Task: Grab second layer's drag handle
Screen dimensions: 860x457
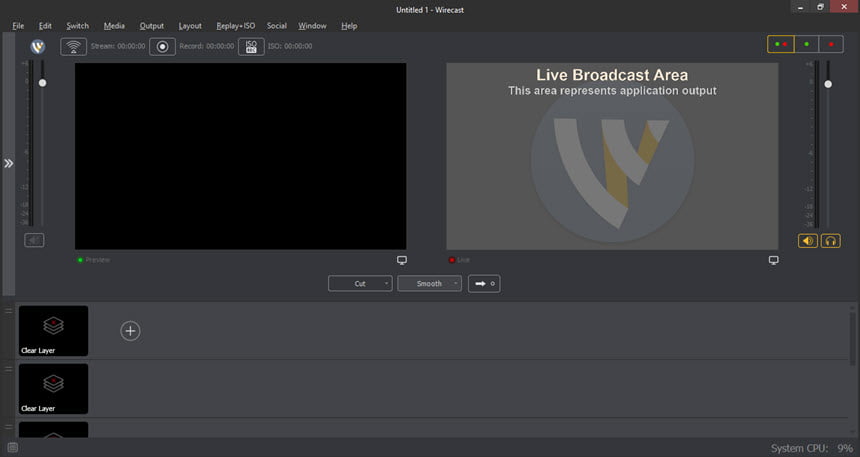Action: coord(8,369)
